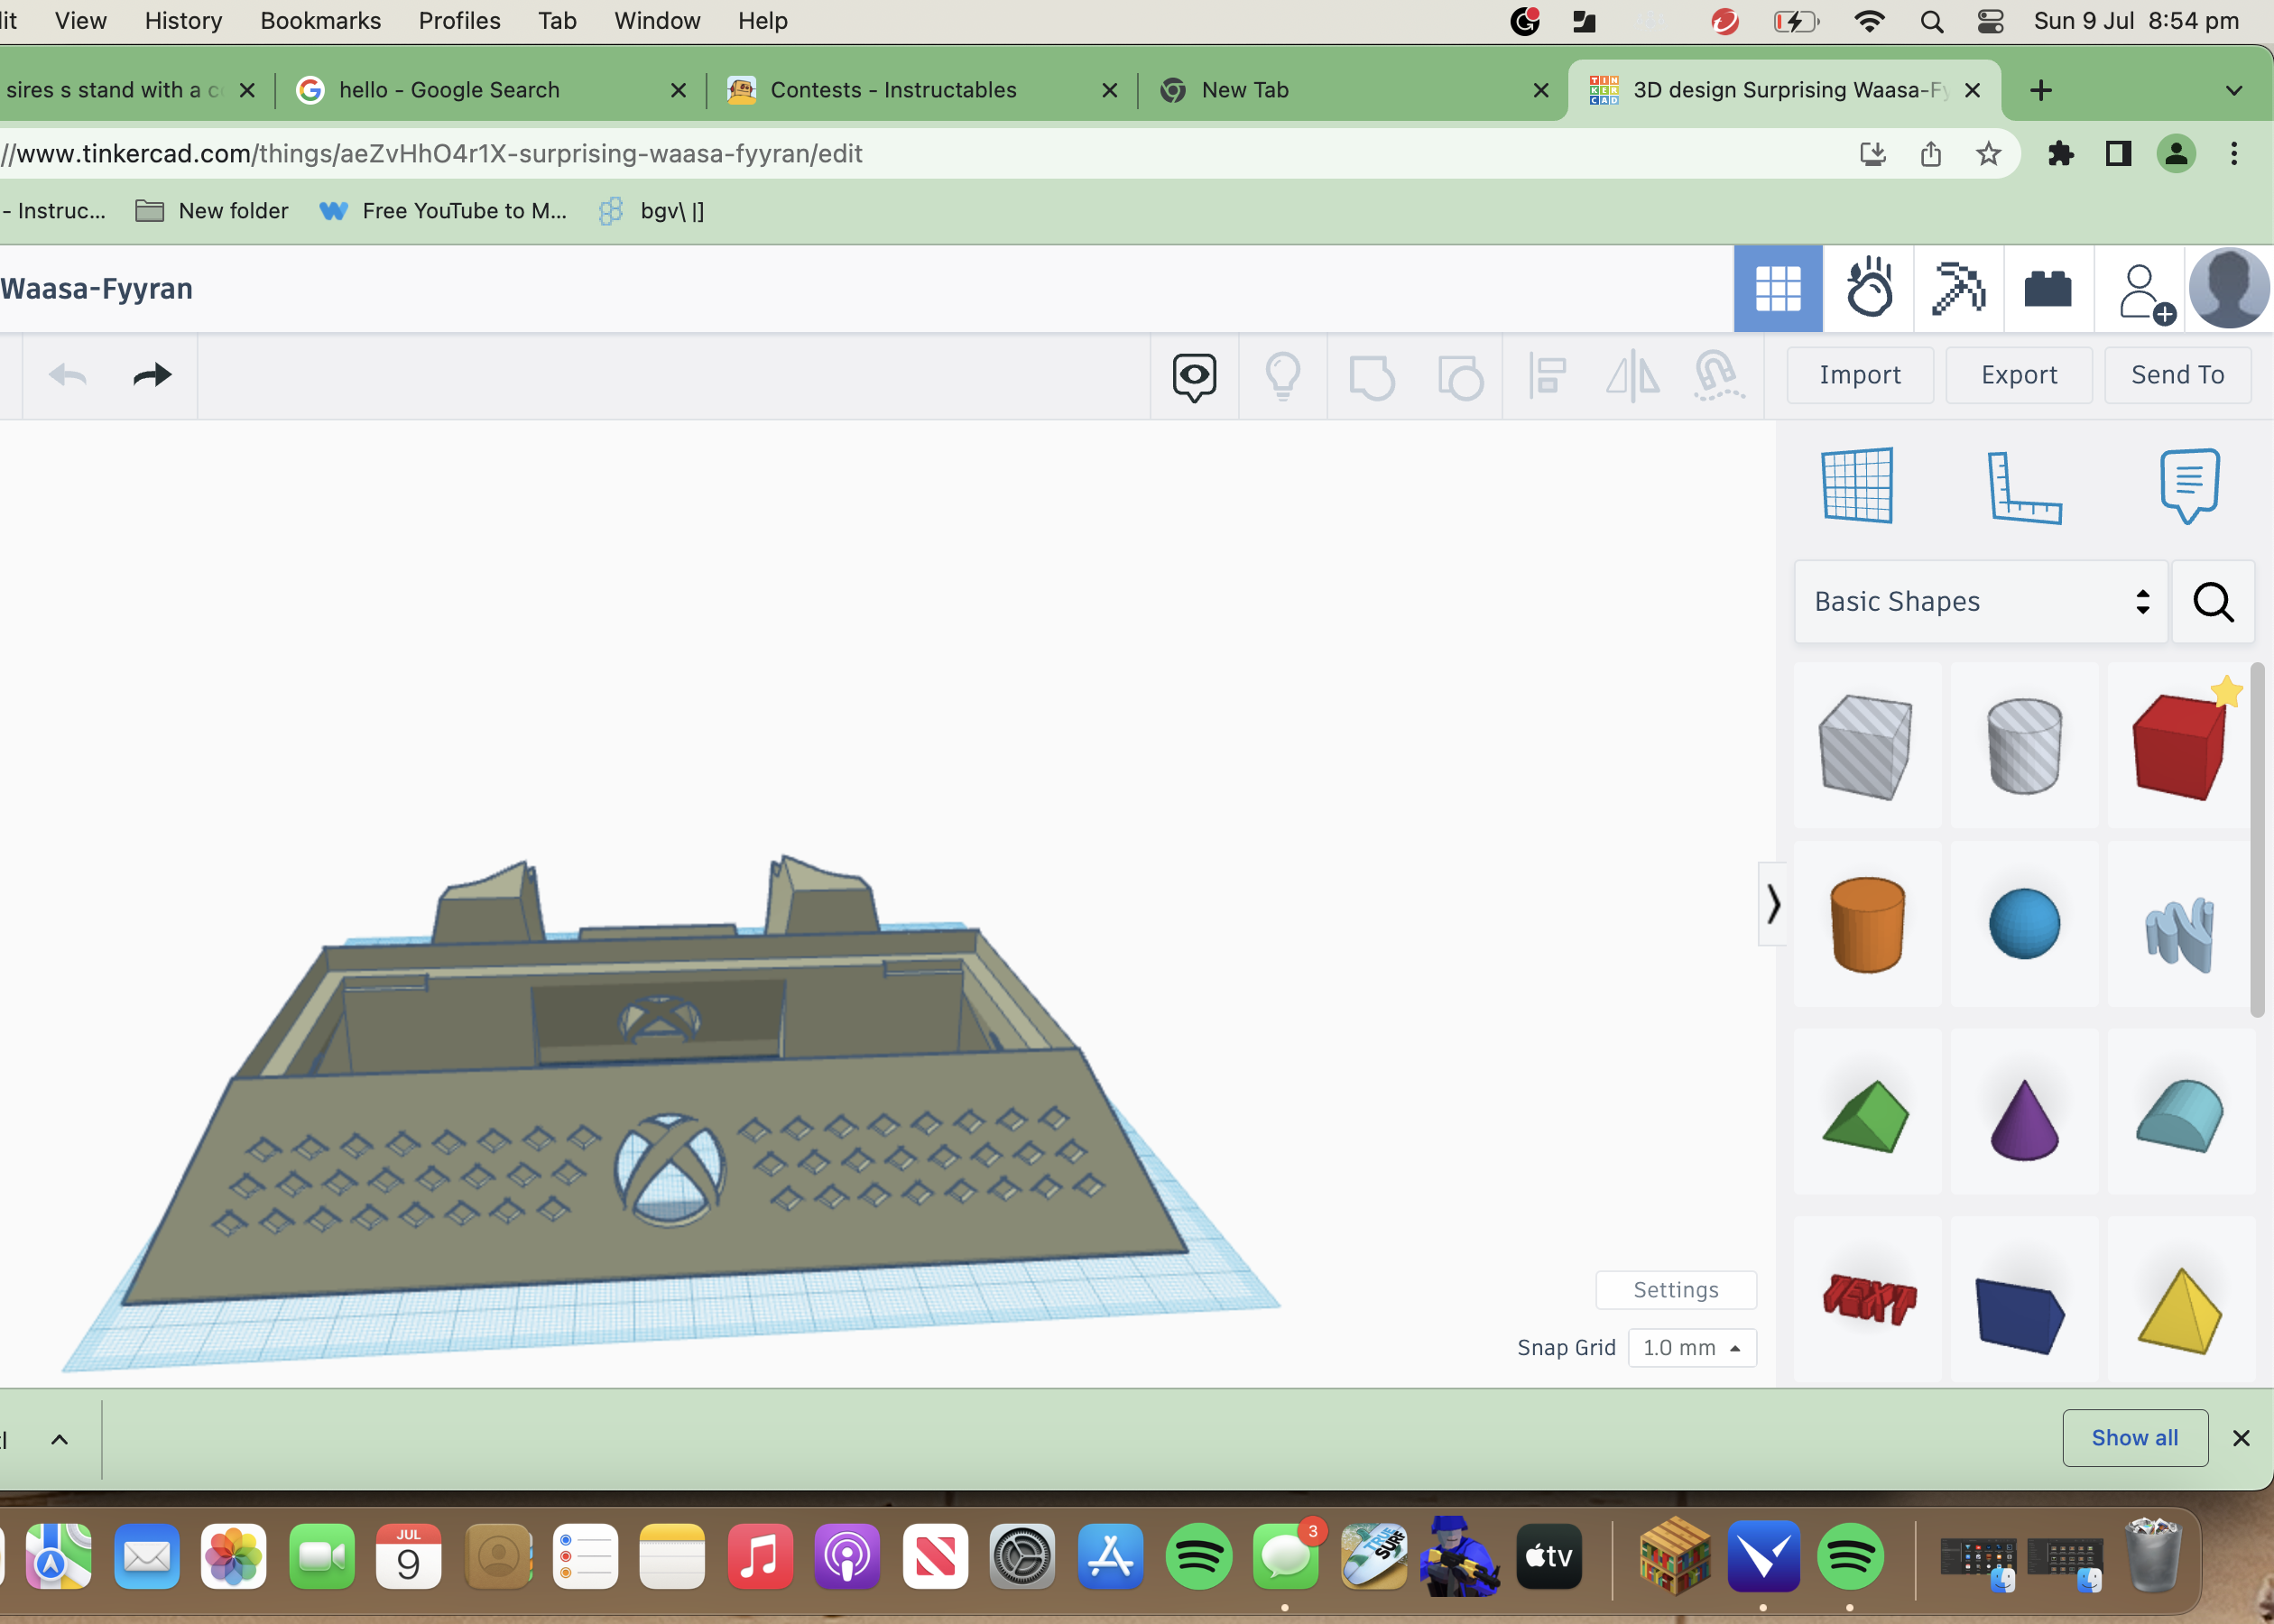The height and width of the screenshot is (1624, 2274).
Task: Select the orange Cylinder shape thumbnail
Action: click(1866, 924)
